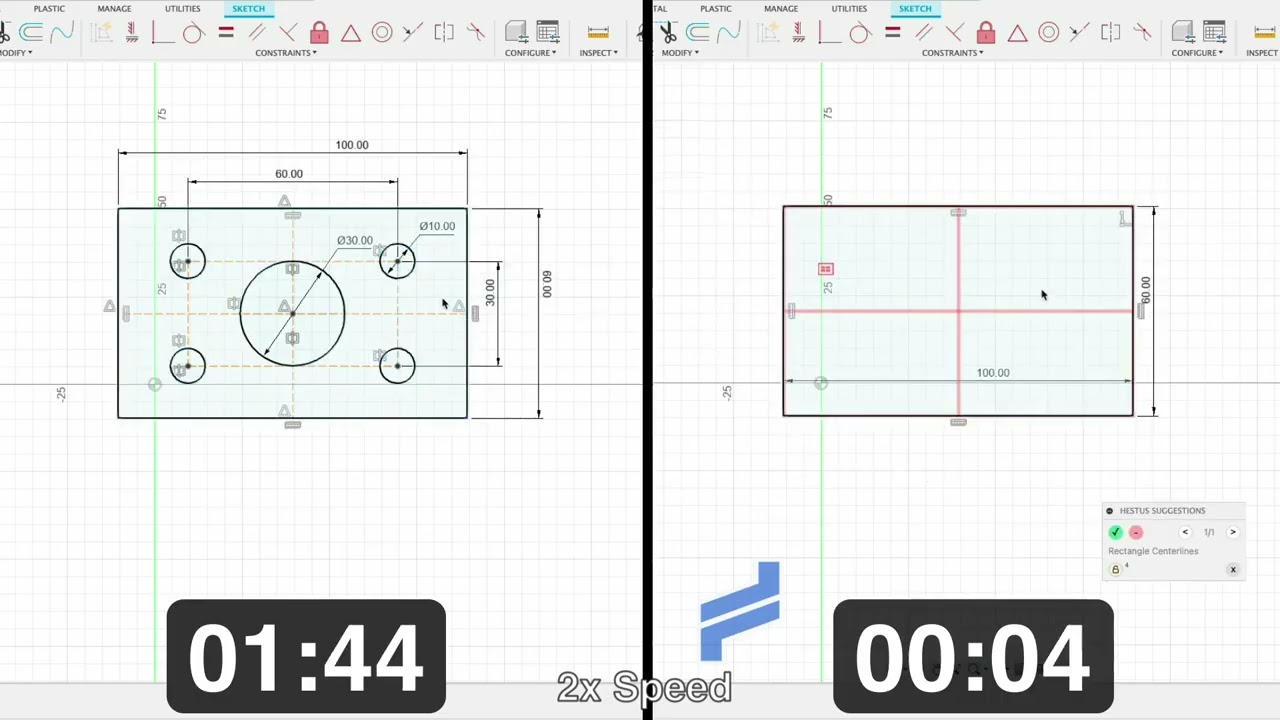
Task: Click the red rectangle constraint glyph in sketch
Action: (x=825, y=269)
